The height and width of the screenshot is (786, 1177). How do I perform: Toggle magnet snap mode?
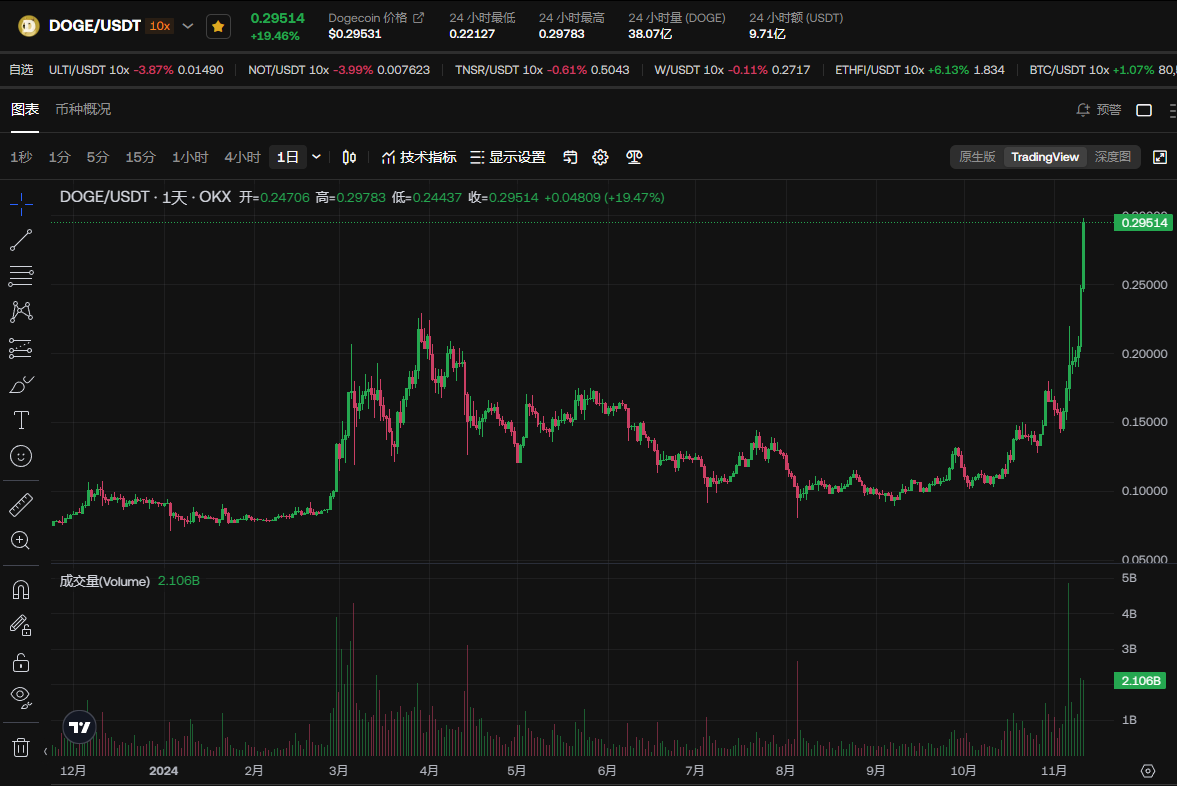21,589
